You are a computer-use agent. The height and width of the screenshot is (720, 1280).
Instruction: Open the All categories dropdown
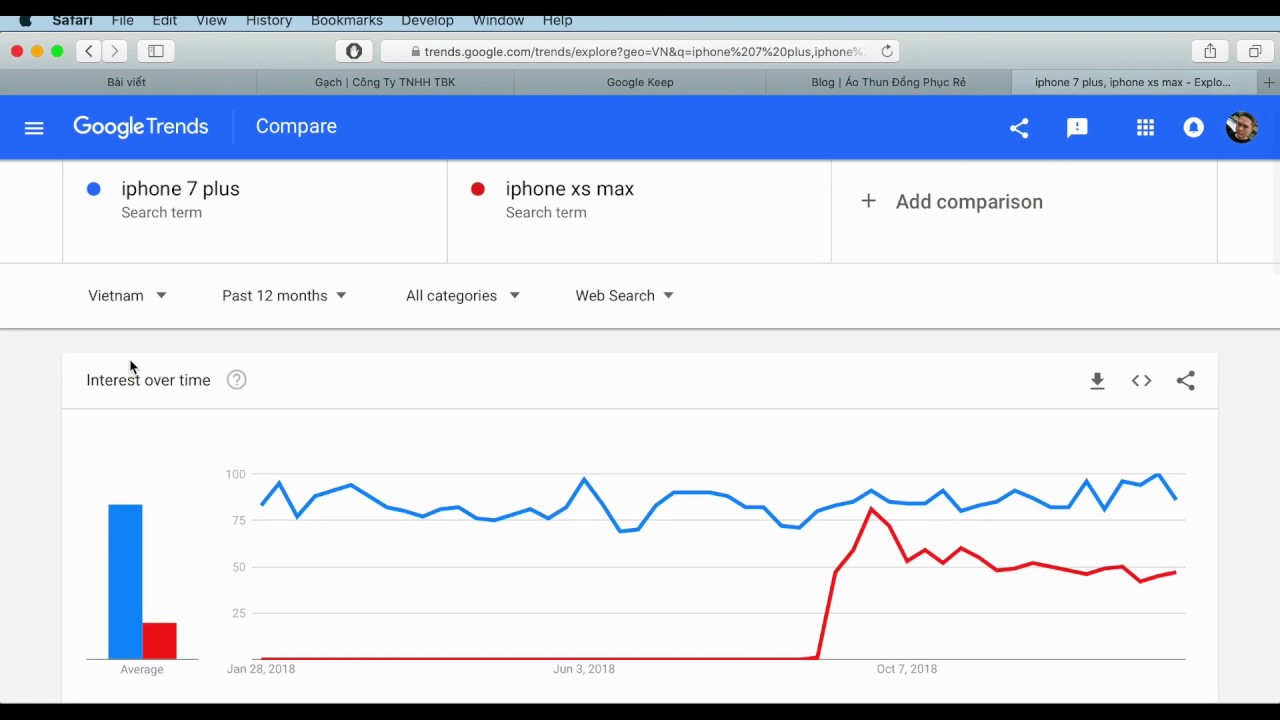462,296
